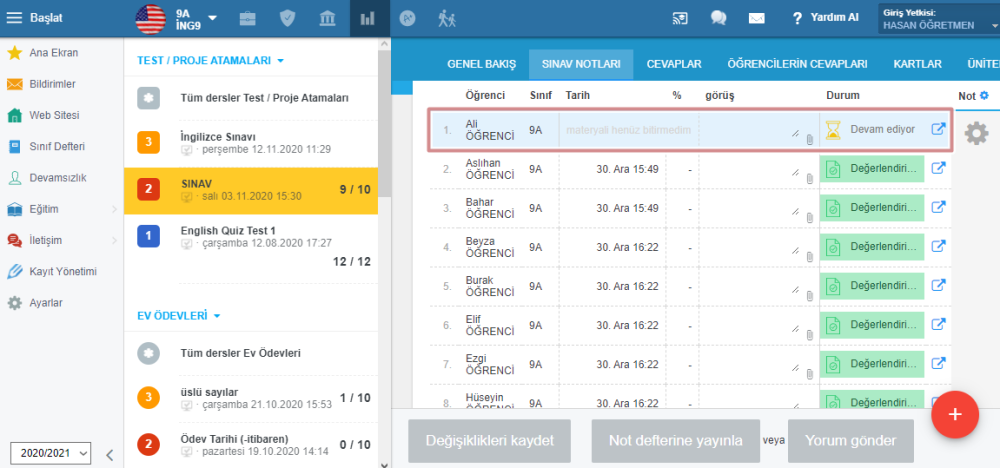
Task: Switch to the GENEL BAKIŞ tab
Action: (x=482, y=64)
